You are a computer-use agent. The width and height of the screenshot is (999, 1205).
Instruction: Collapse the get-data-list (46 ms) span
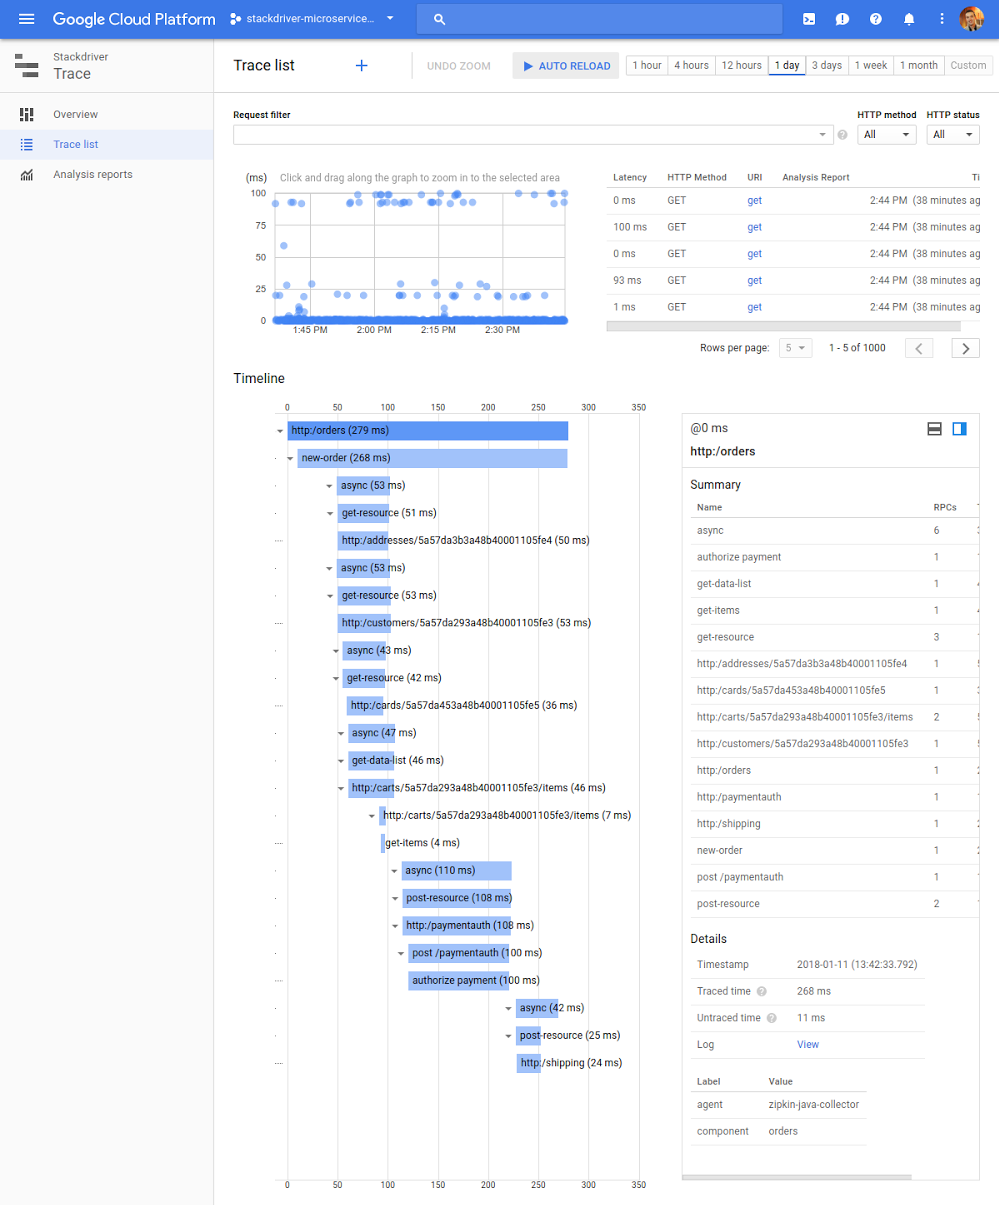click(x=340, y=761)
